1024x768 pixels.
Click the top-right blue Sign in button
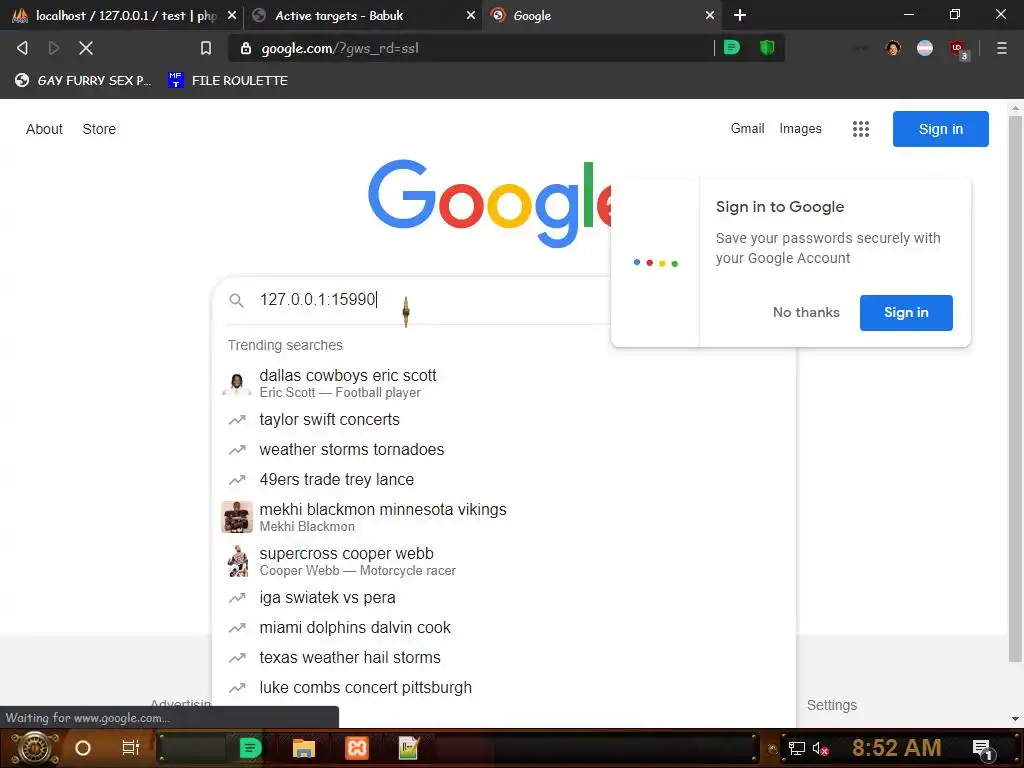[x=940, y=129]
